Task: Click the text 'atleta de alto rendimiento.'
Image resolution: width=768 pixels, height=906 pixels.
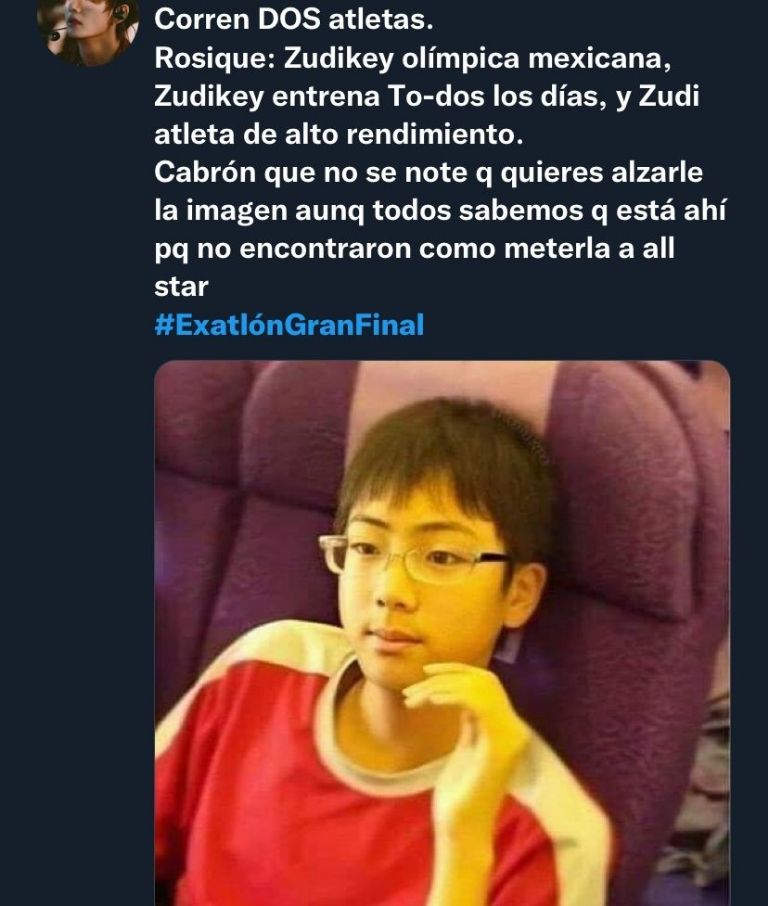Action: pyautogui.click(x=339, y=134)
